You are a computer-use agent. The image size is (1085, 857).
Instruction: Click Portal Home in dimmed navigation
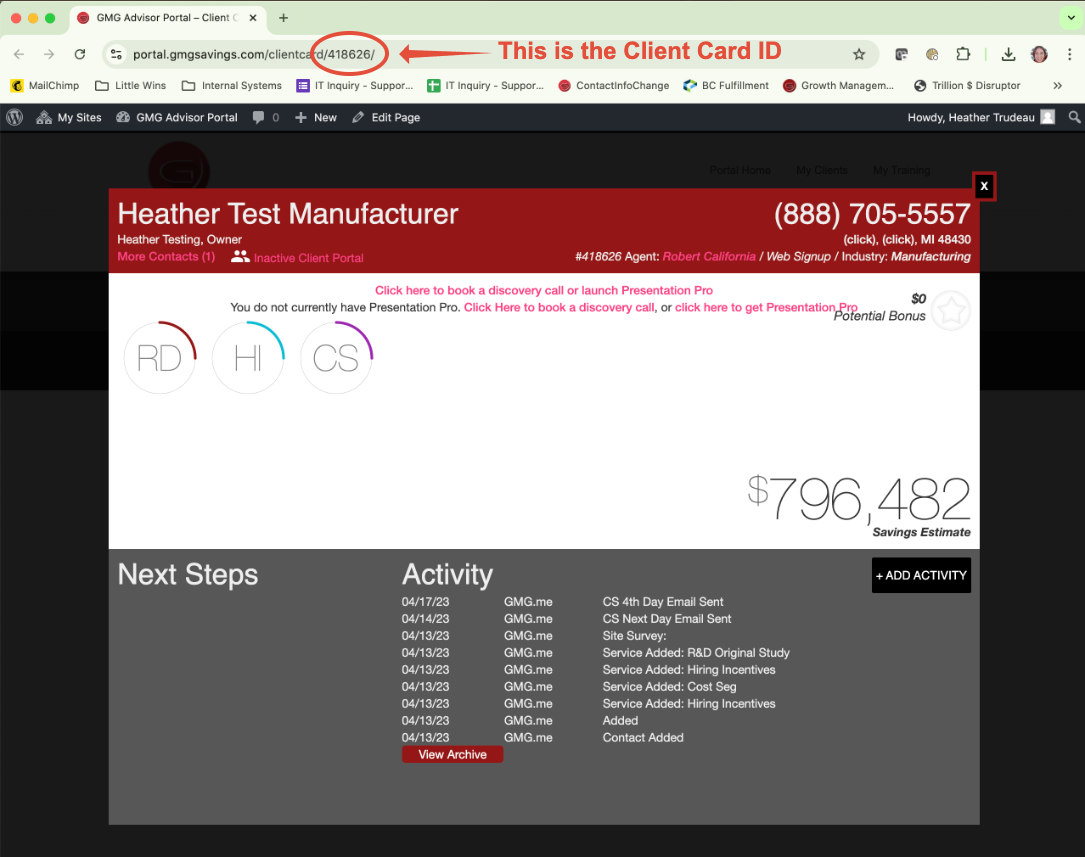tap(740, 170)
